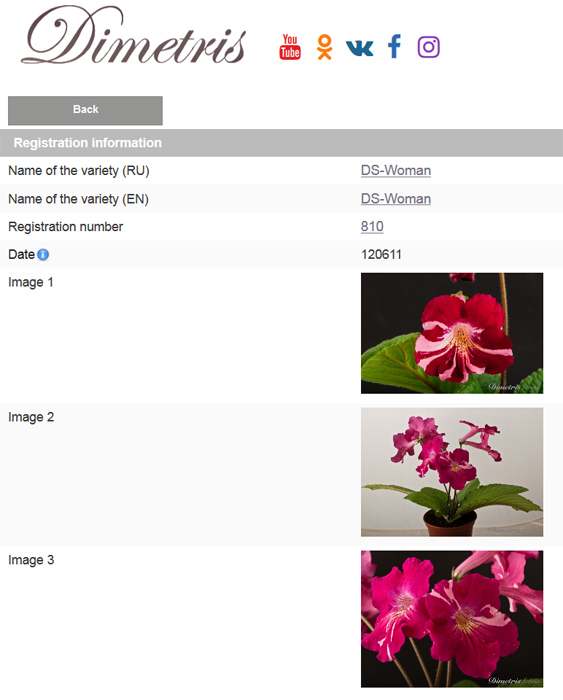Open Image 3 pink flowers thumbnail
Viewport: 563px width, 700px height.
pyautogui.click(x=452, y=619)
